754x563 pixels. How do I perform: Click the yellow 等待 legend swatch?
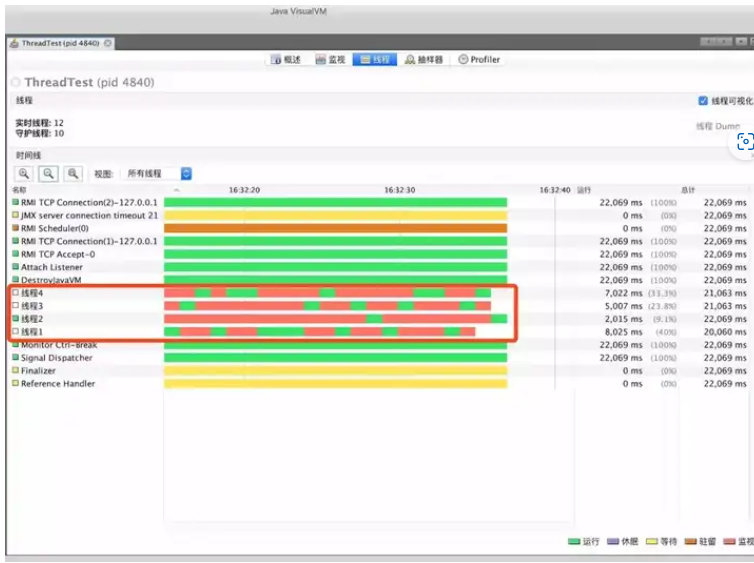pyautogui.click(x=652, y=542)
